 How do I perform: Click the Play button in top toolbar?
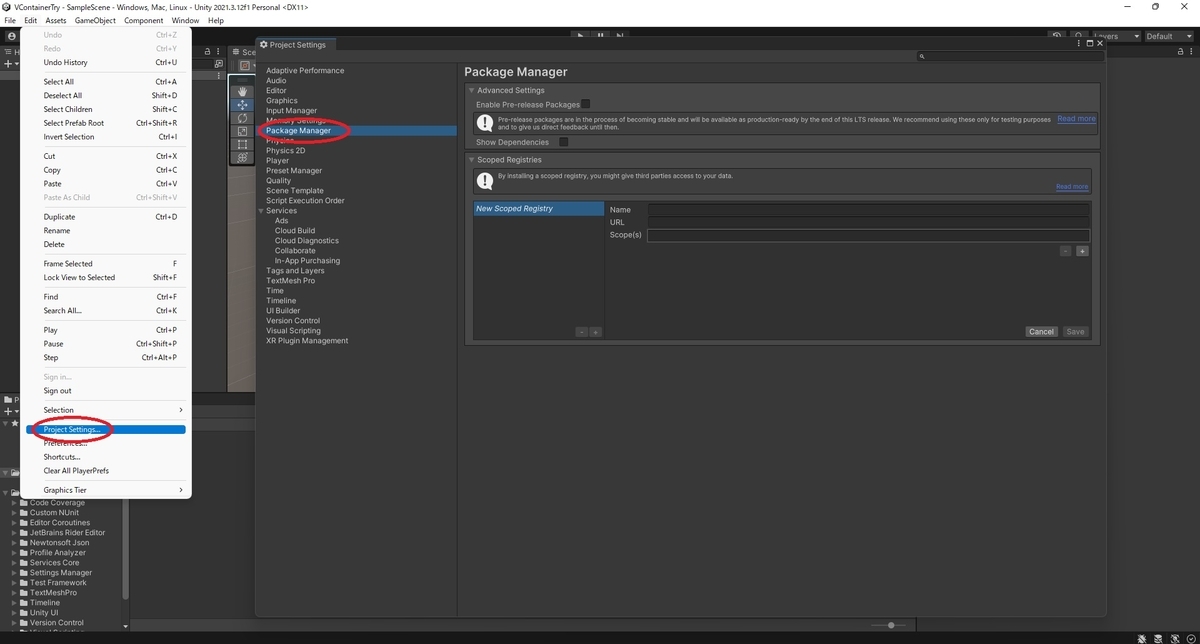(581, 36)
